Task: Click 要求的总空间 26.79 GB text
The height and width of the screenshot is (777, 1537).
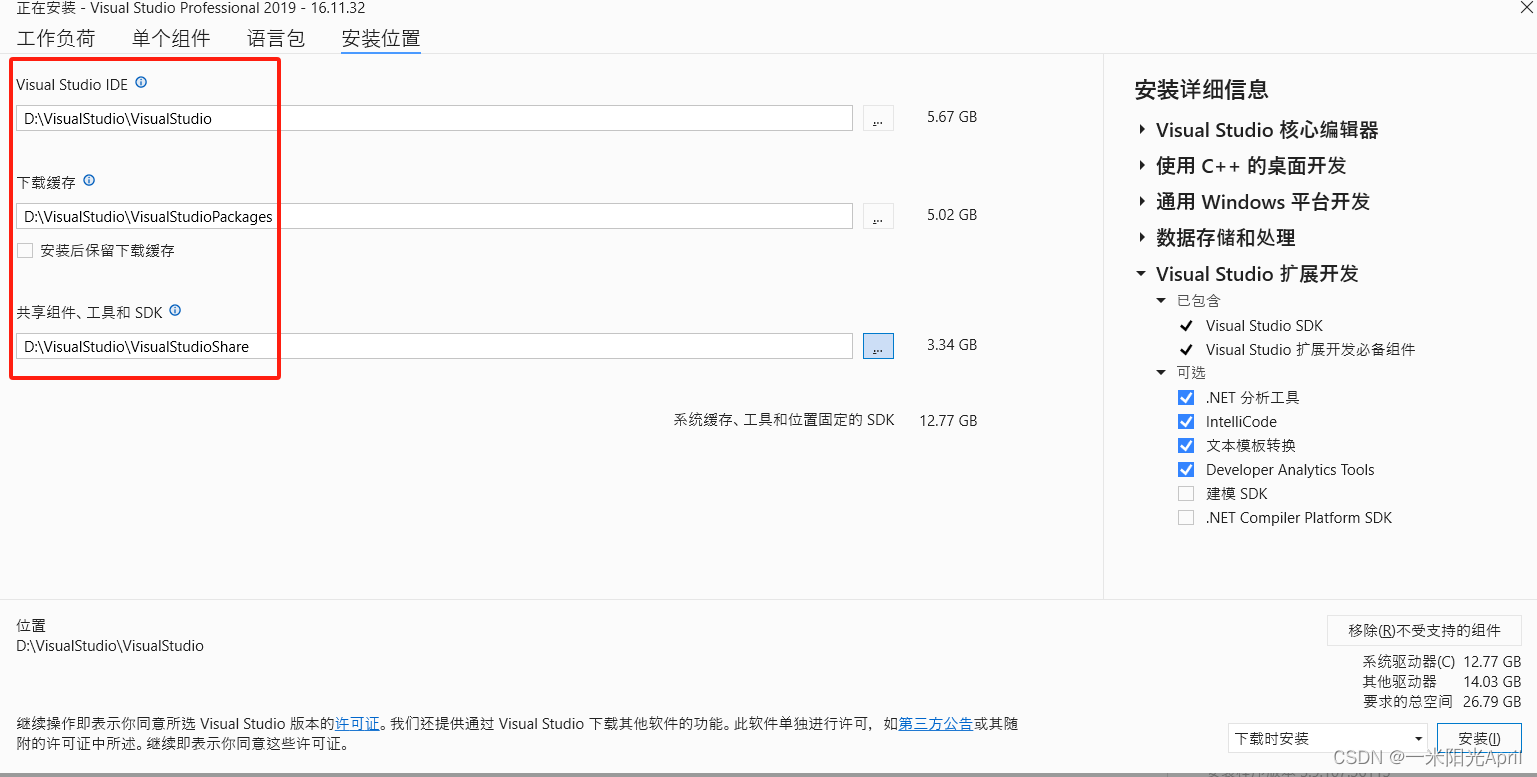Action: [1442, 701]
